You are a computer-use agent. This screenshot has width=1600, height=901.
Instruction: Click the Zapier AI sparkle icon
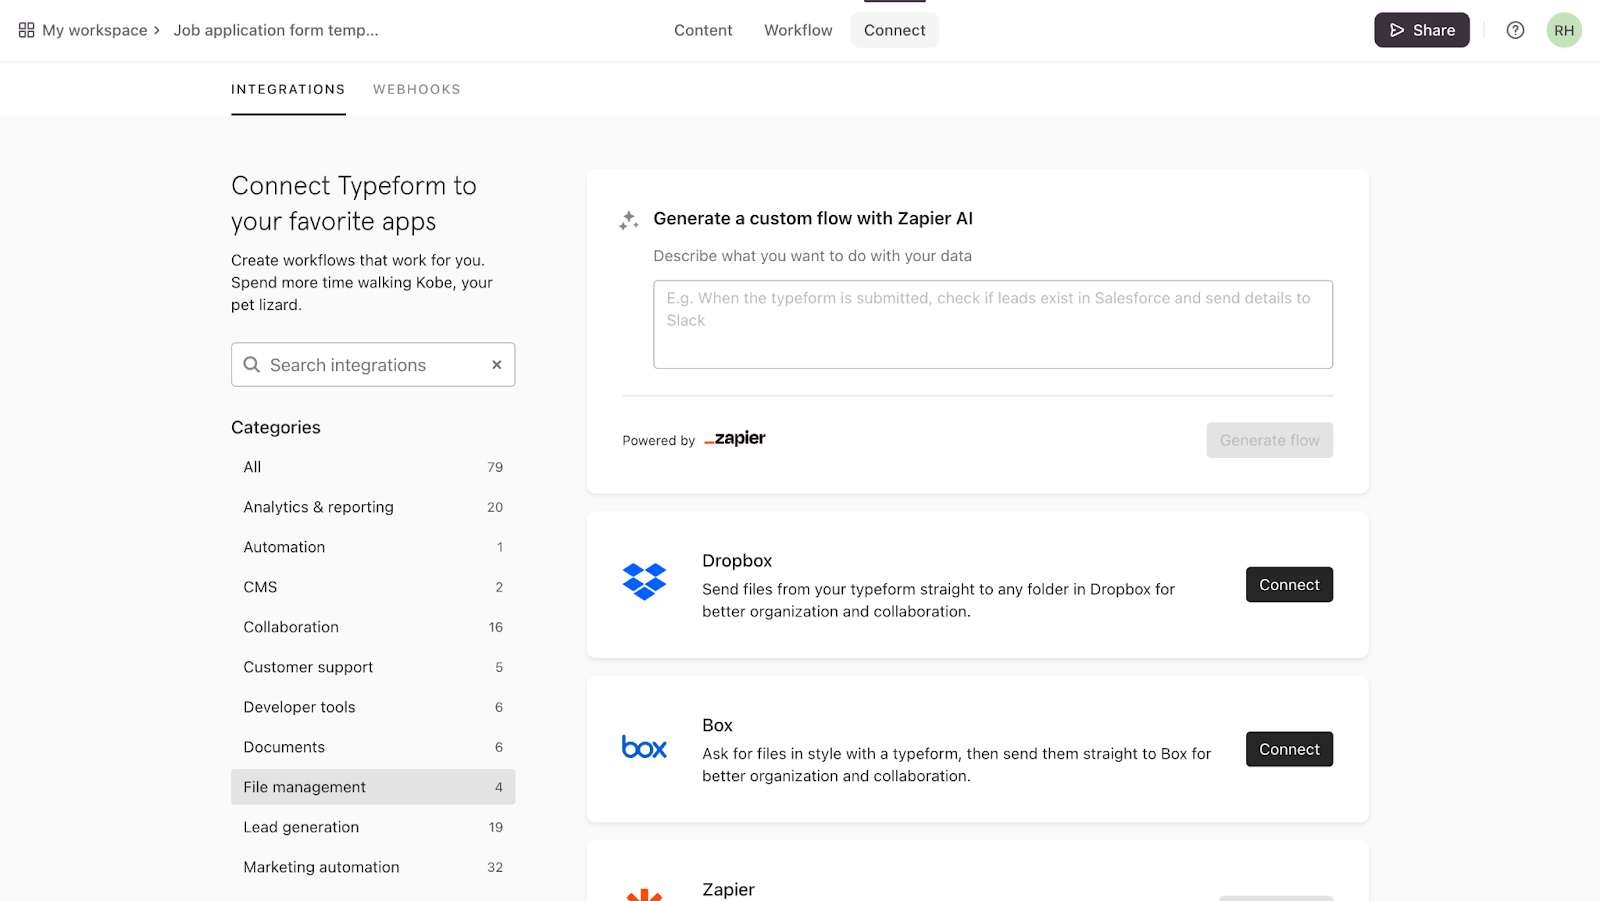point(629,220)
